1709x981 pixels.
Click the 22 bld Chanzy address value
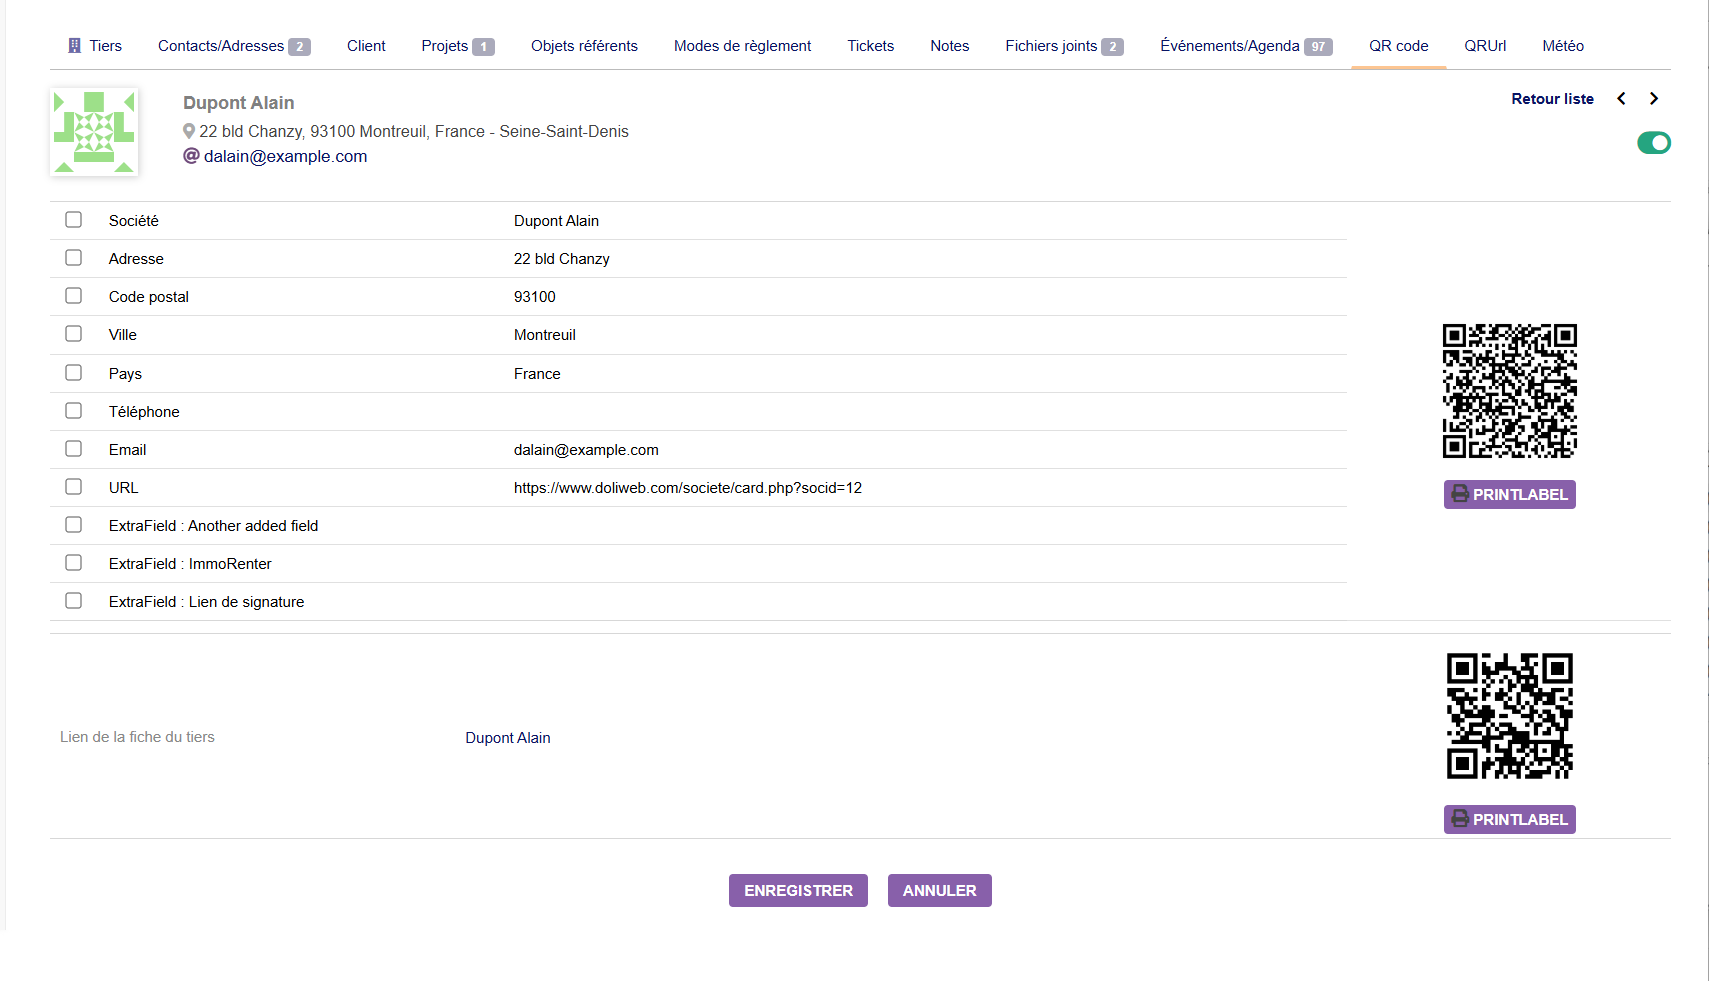coord(562,259)
